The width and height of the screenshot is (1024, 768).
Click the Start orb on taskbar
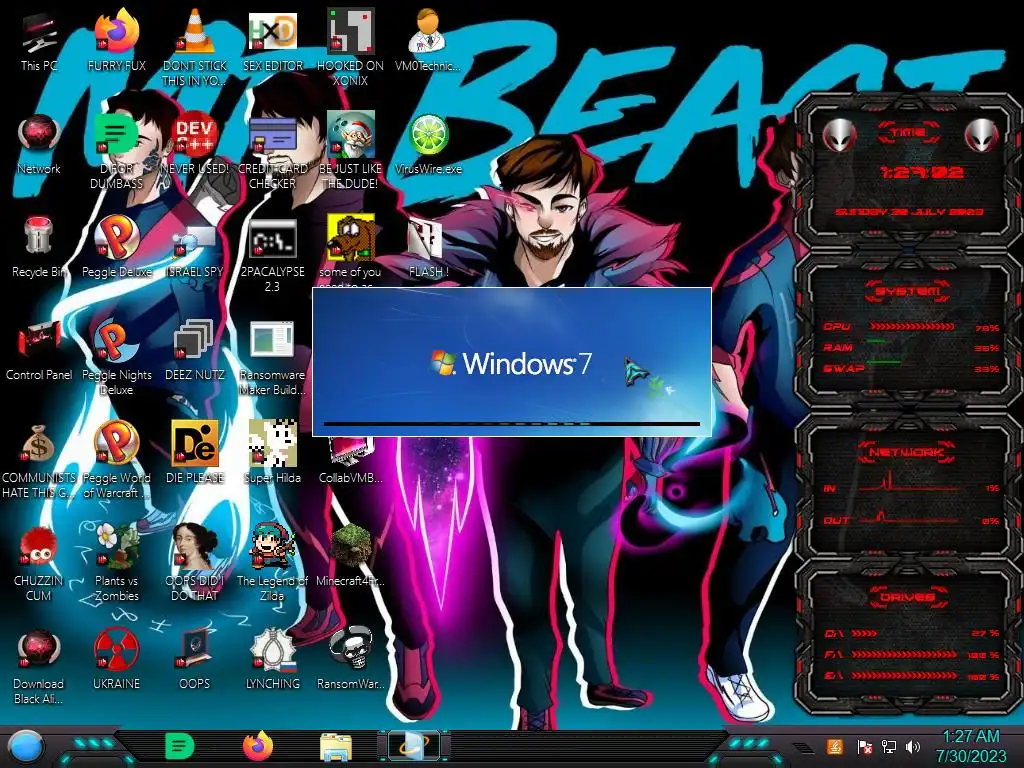(x=24, y=746)
